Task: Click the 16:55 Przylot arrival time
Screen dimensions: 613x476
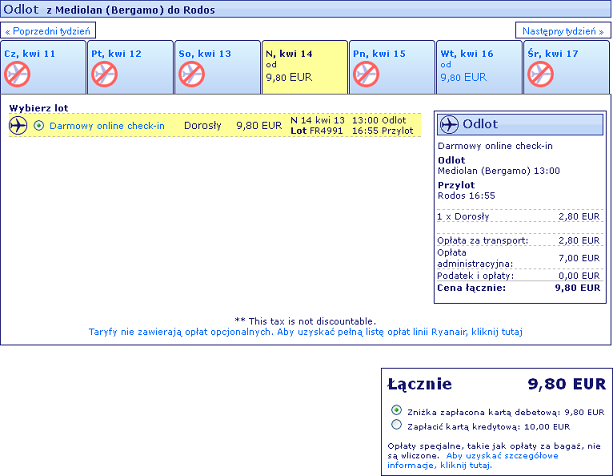Action: [382, 131]
